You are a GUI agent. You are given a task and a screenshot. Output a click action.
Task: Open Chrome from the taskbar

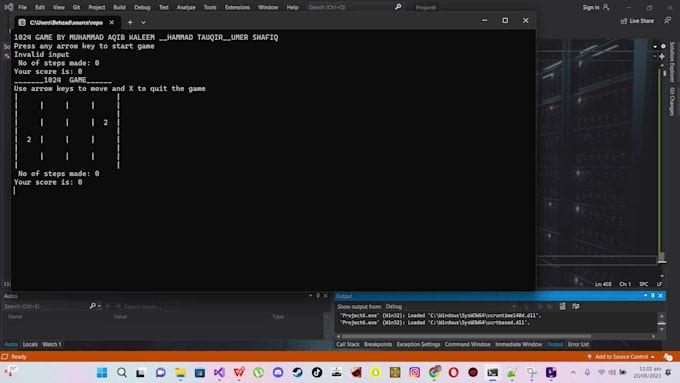434,373
